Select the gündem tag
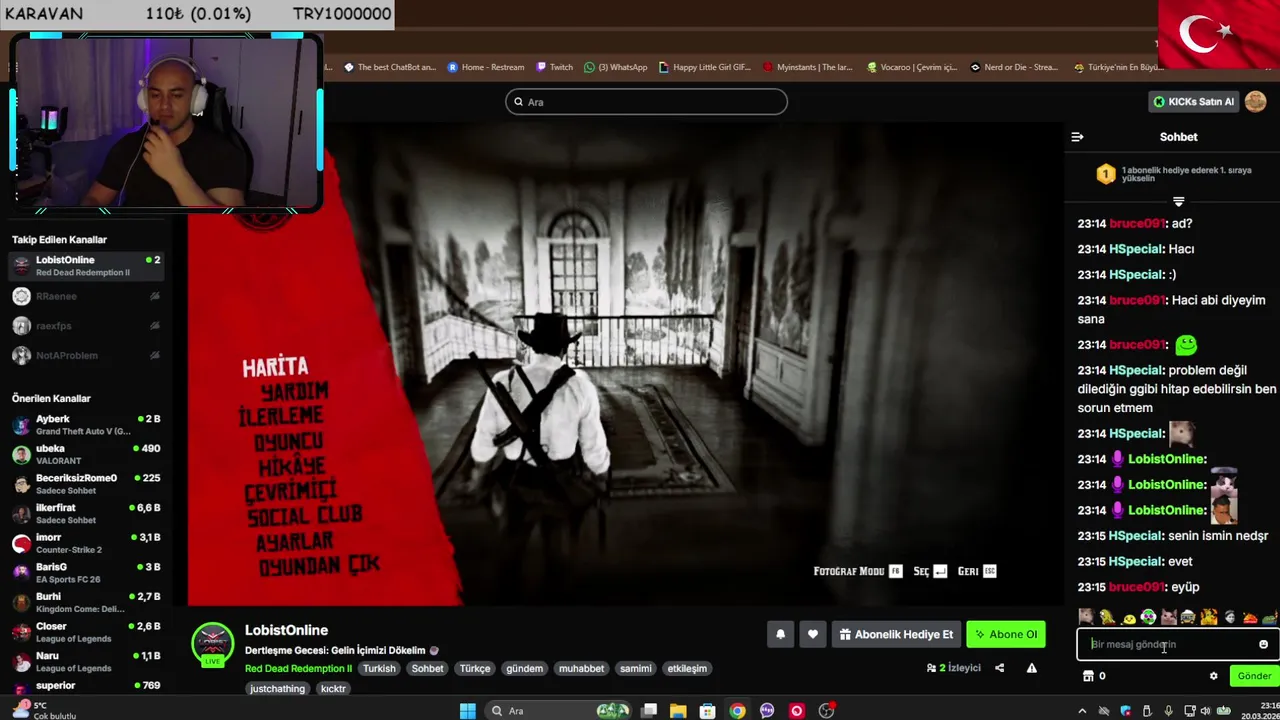Screen dimensions: 1280x720 tap(524, 669)
